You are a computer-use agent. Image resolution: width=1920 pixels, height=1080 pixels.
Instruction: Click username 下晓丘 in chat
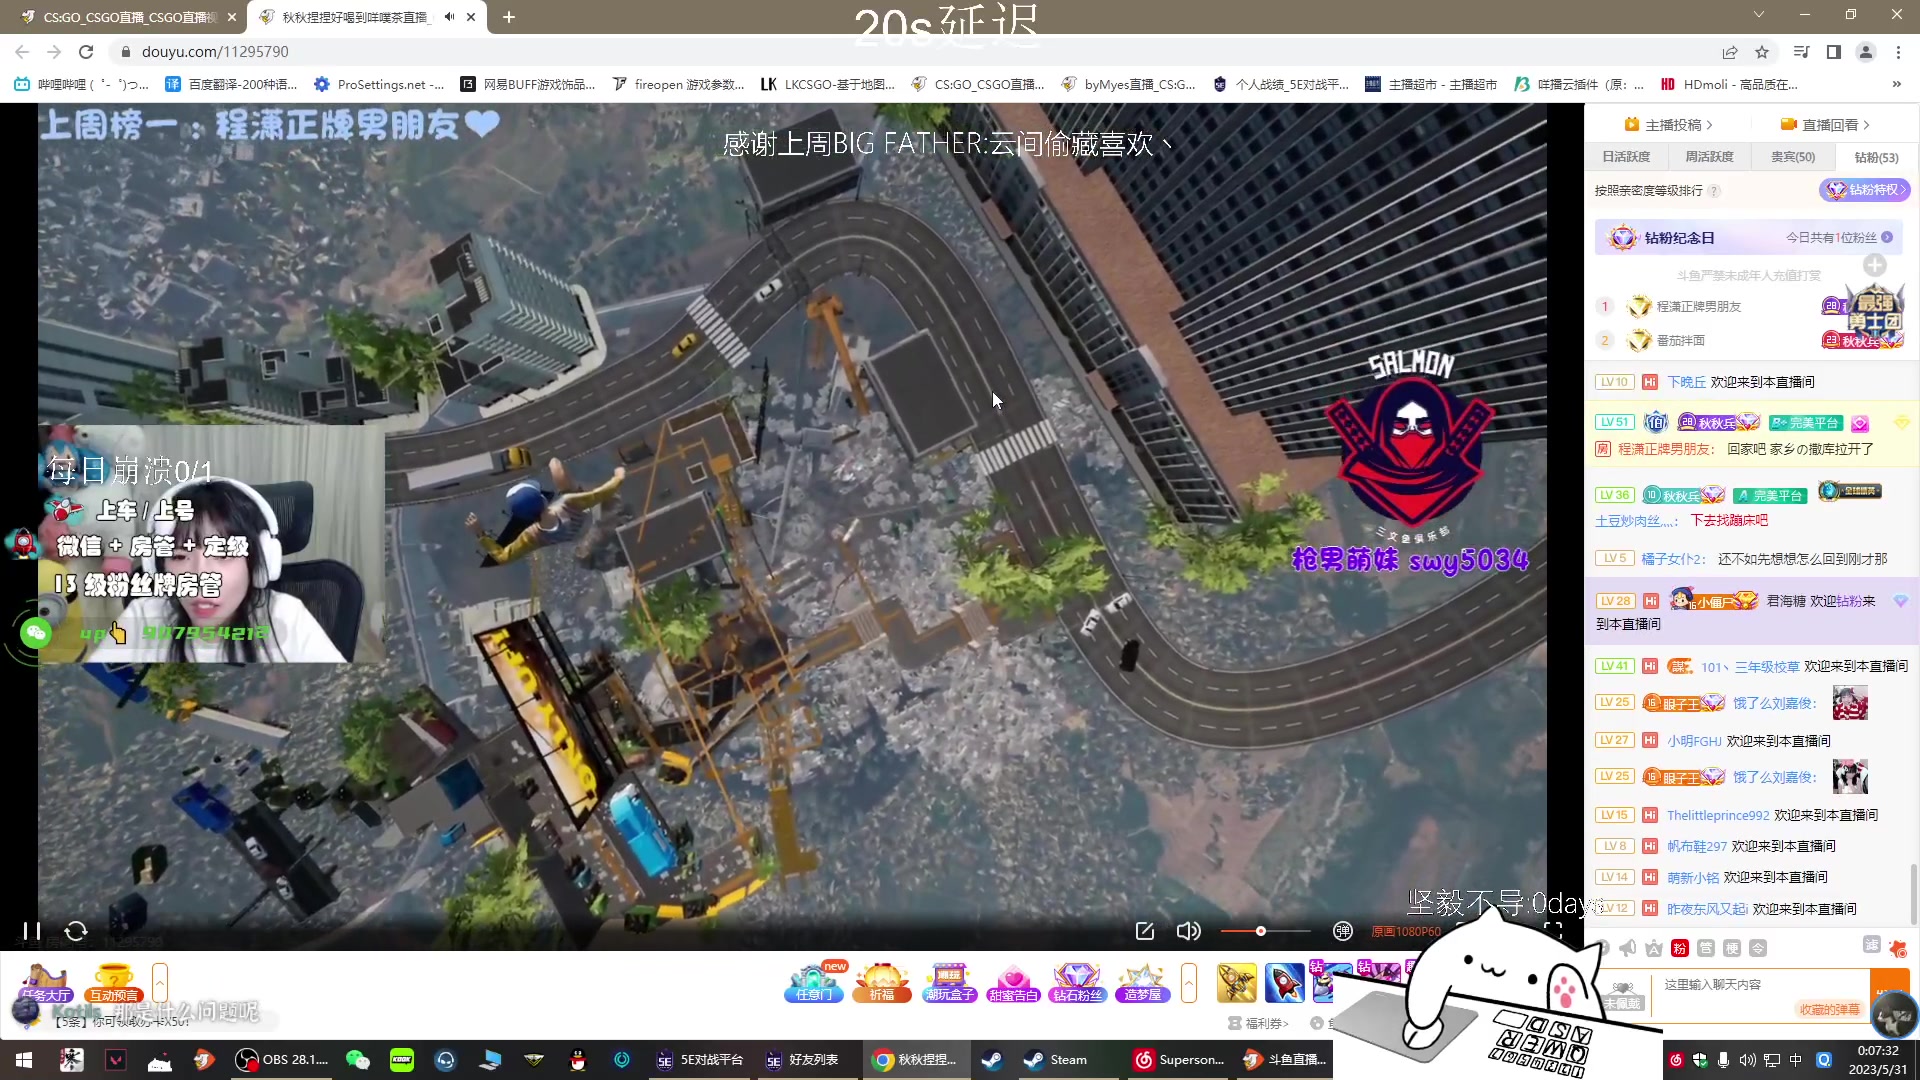point(1686,382)
